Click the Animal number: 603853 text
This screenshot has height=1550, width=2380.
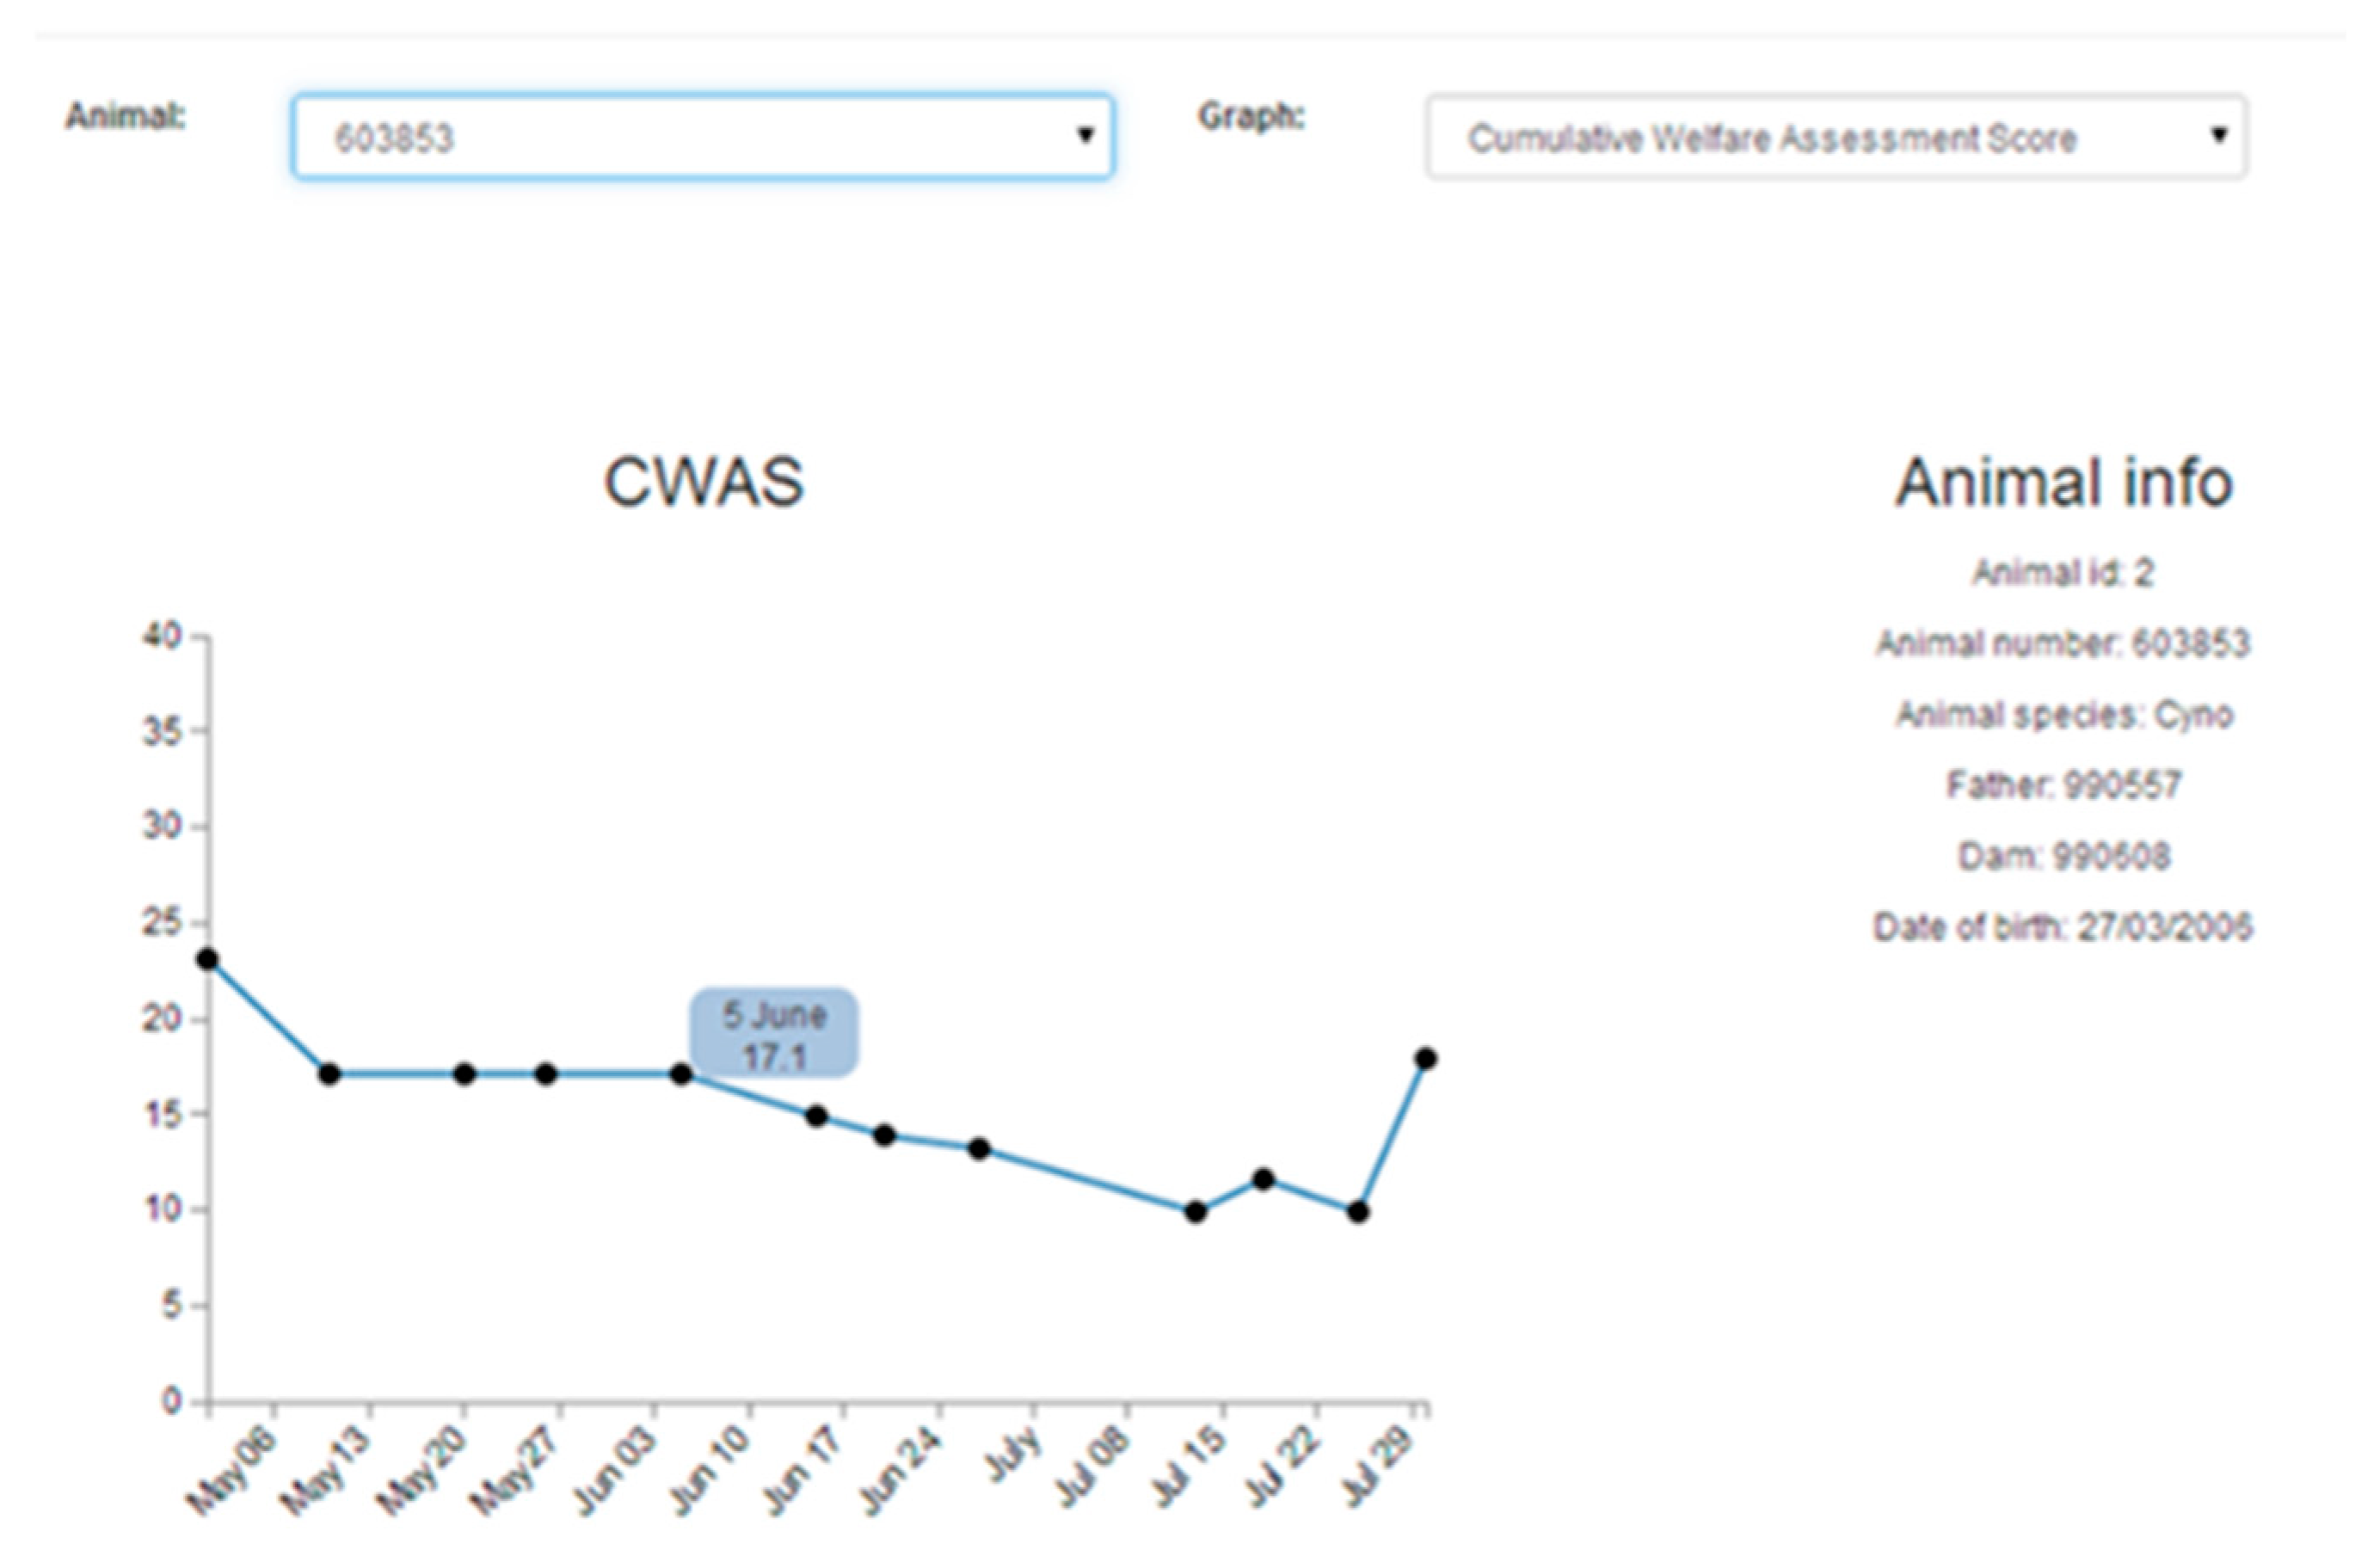tap(2063, 643)
